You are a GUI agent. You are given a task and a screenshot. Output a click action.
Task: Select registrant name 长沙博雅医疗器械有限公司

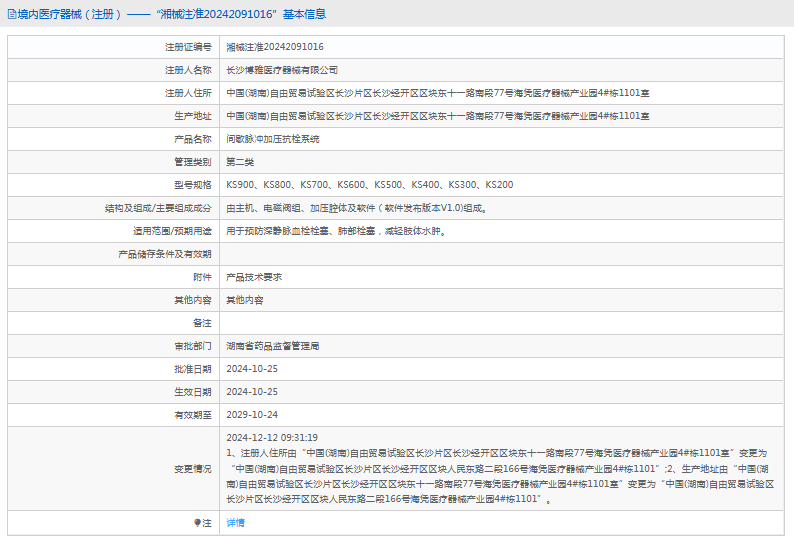pyautogui.click(x=282, y=70)
